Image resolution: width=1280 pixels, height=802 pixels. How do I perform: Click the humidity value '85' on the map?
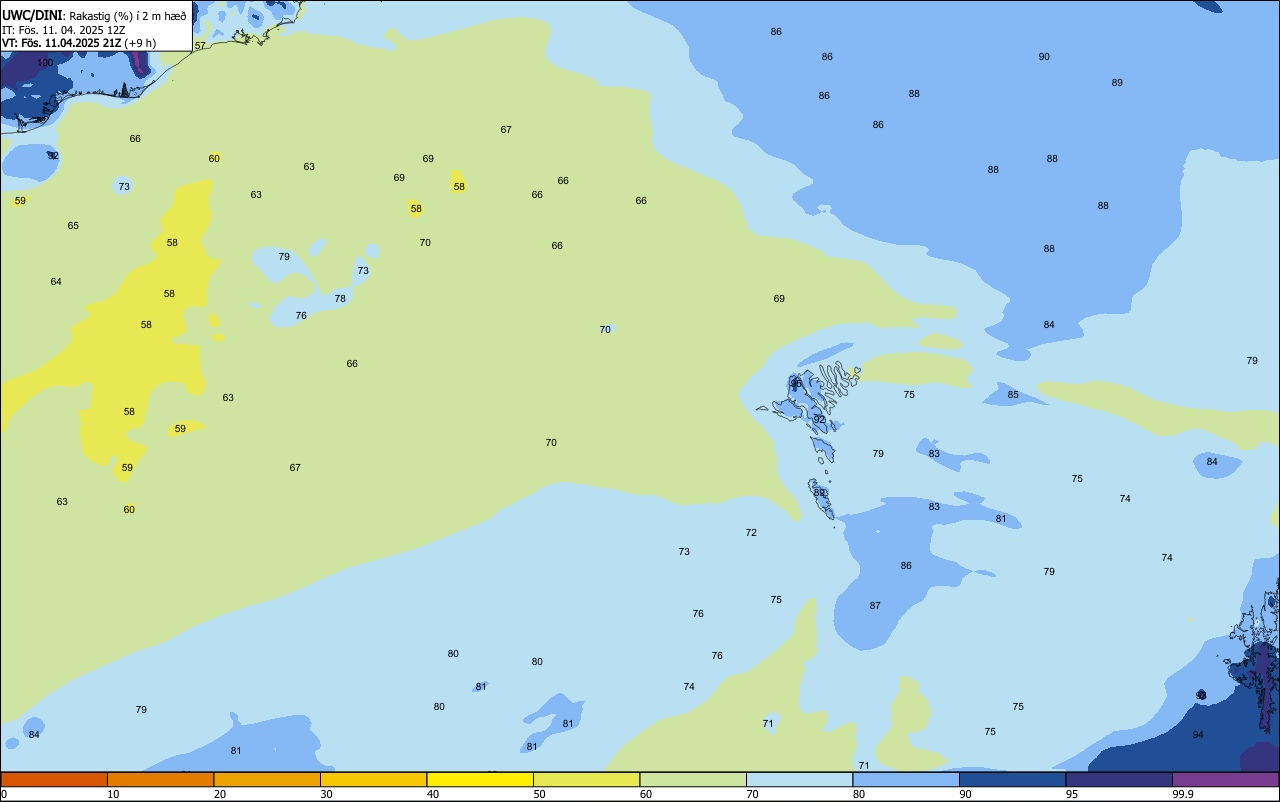(x=1013, y=395)
